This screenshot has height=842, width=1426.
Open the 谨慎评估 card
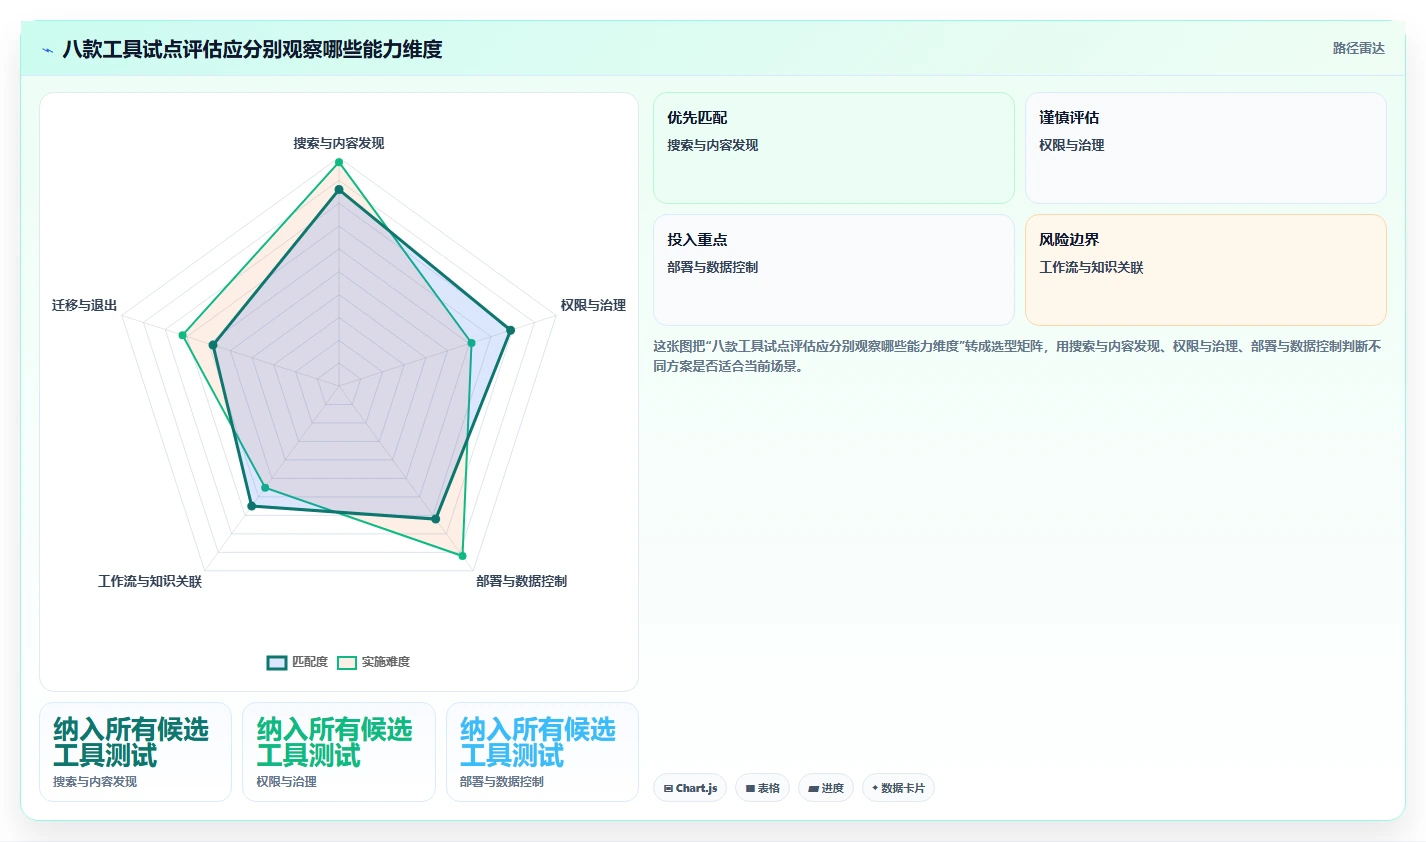1206,148
